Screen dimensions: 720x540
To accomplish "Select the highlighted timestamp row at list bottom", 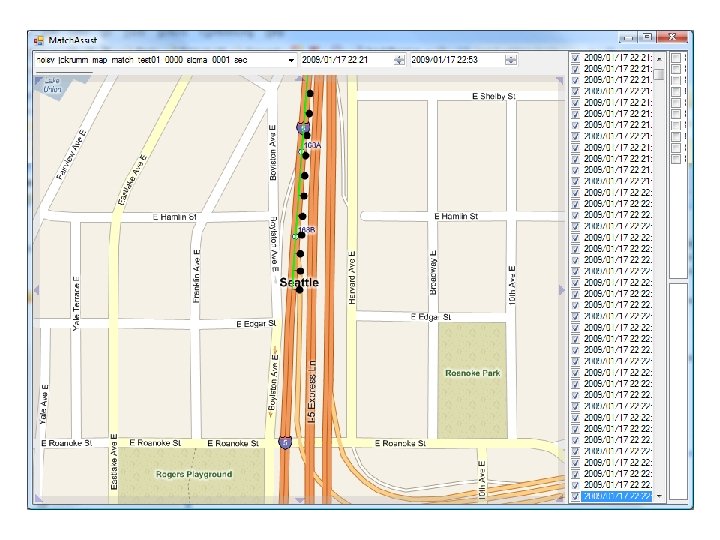I will tap(616, 496).
